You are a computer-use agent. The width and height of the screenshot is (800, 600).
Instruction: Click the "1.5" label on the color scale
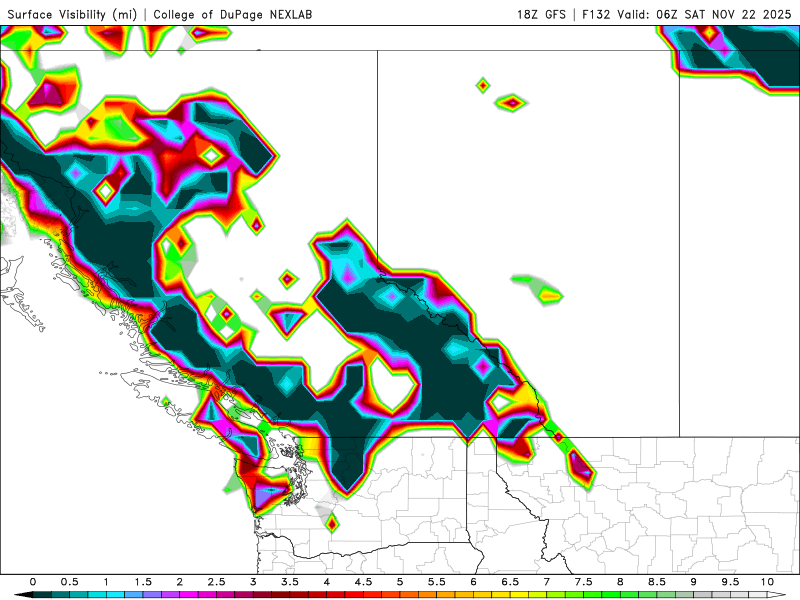coord(143,582)
